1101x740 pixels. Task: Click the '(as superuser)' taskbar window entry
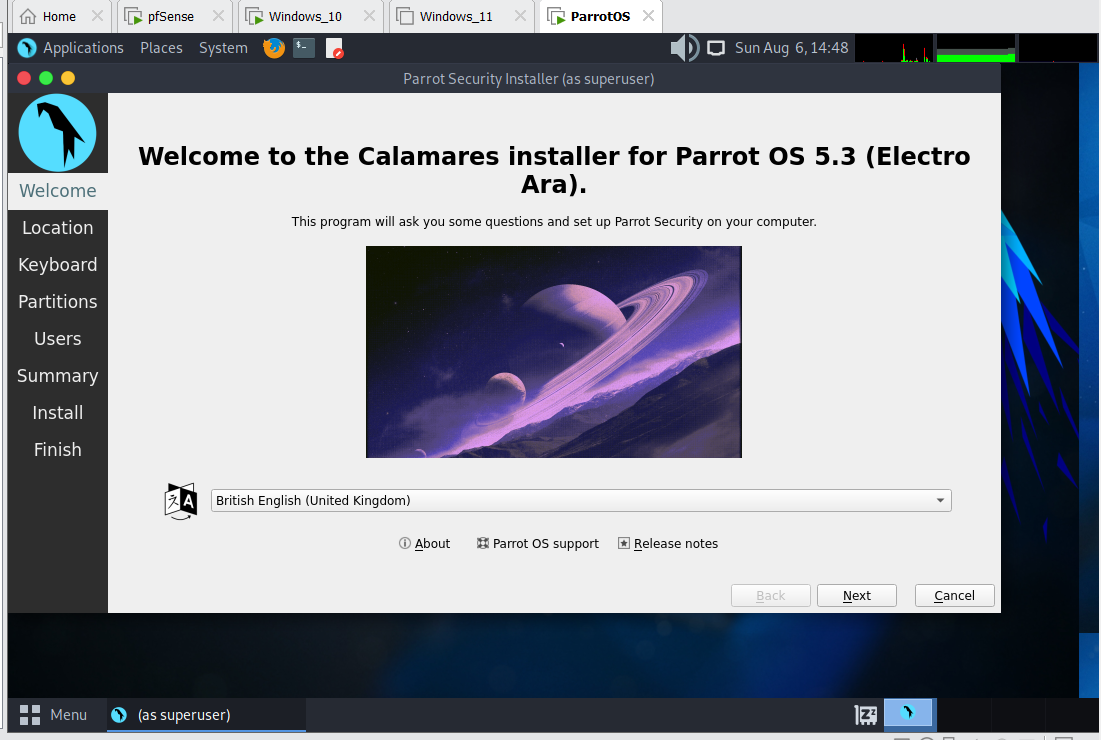point(206,715)
